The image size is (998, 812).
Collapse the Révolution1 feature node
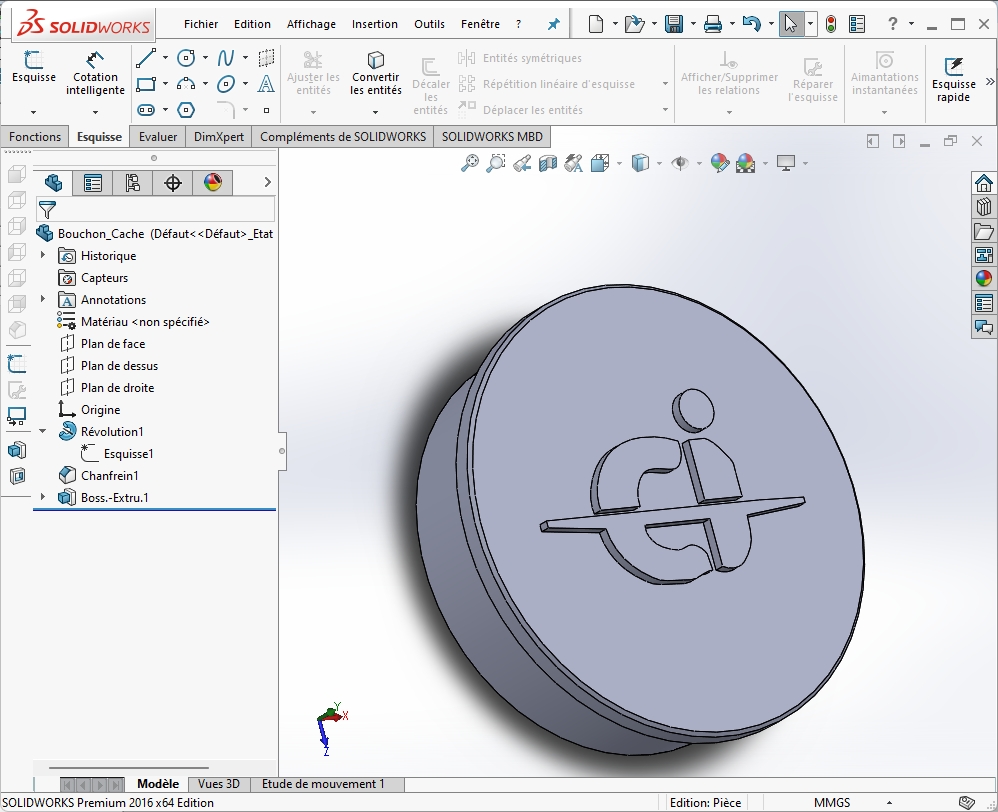click(x=43, y=431)
